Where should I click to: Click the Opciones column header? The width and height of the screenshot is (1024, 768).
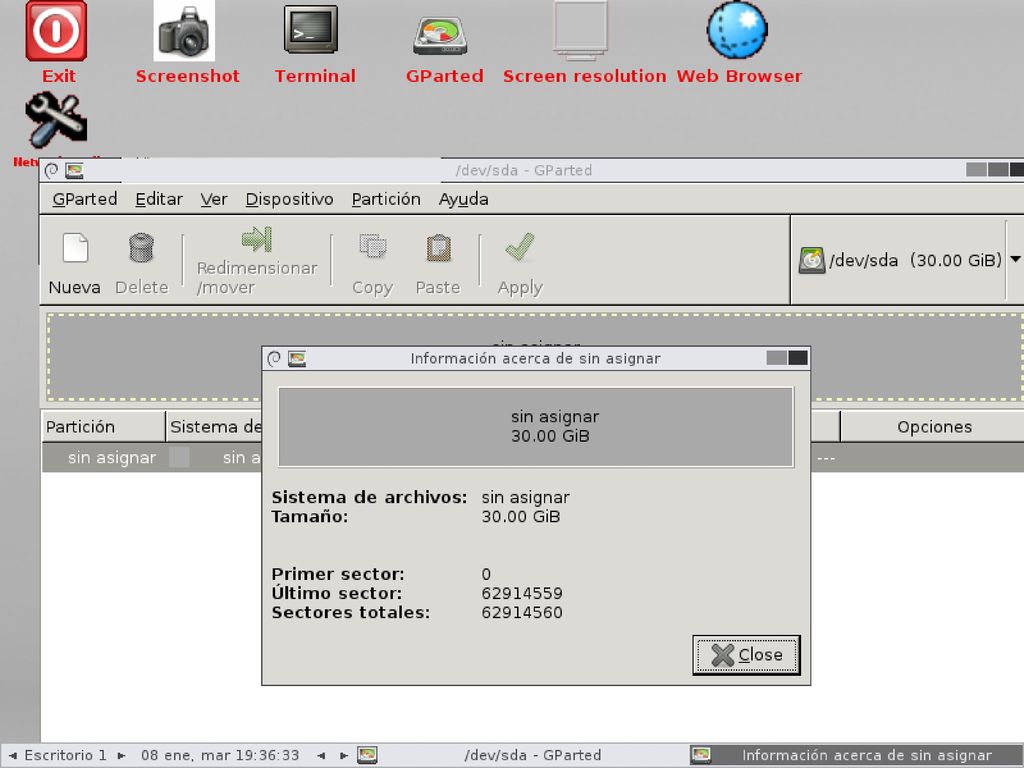point(934,426)
